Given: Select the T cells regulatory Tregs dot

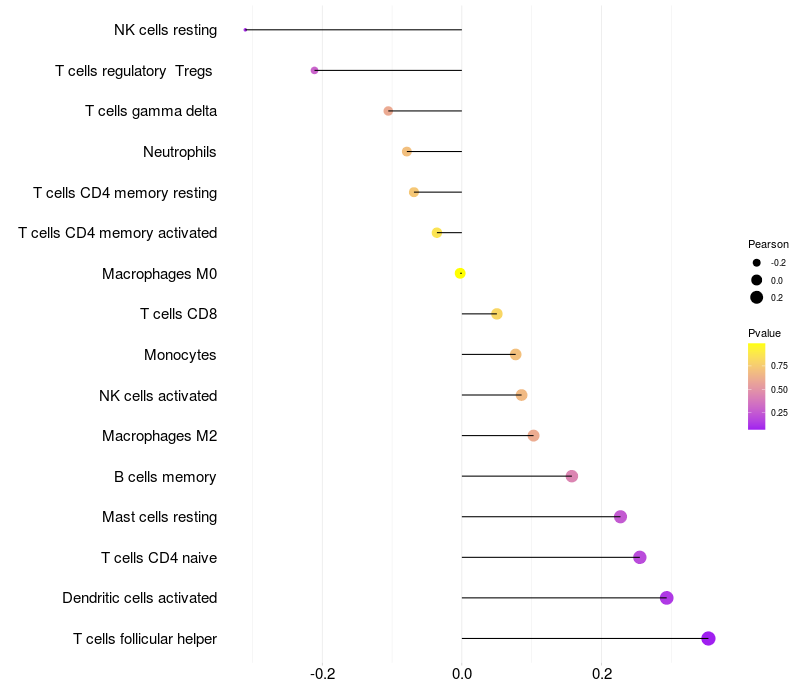Looking at the screenshot, I should click(314, 70).
